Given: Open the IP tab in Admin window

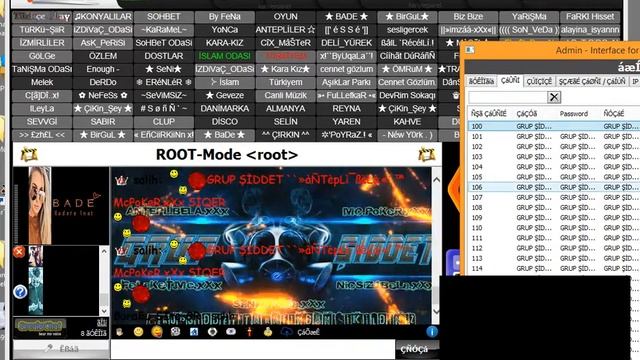Looking at the screenshot, I should (635, 81).
